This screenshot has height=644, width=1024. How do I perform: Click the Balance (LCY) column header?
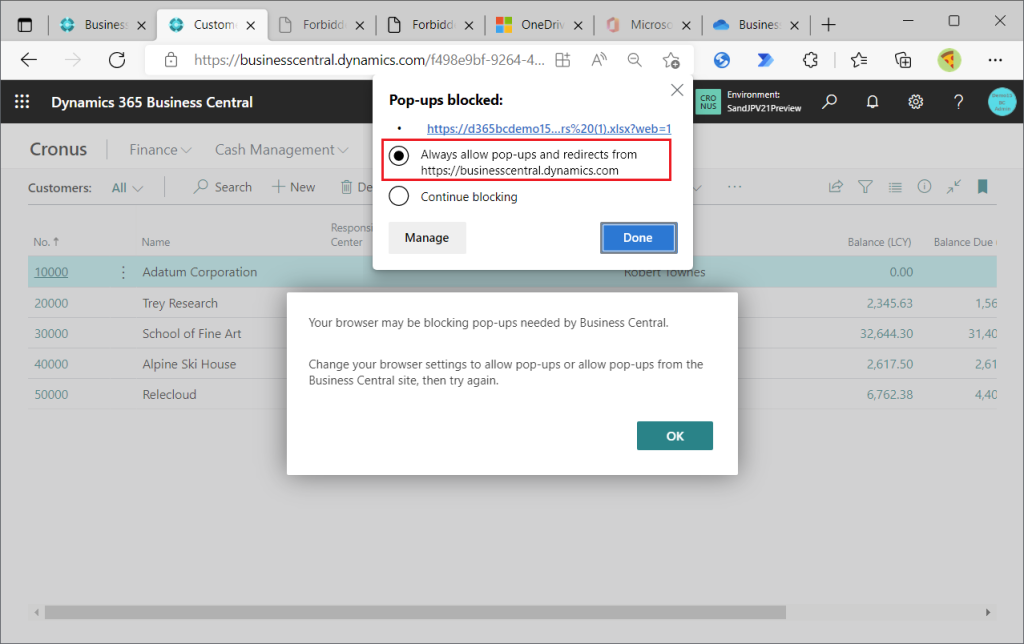879,242
